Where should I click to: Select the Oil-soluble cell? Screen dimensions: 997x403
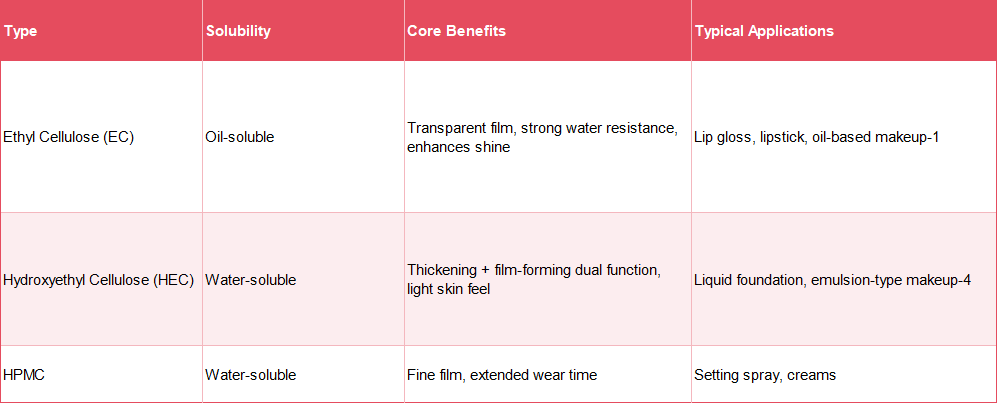(303, 137)
